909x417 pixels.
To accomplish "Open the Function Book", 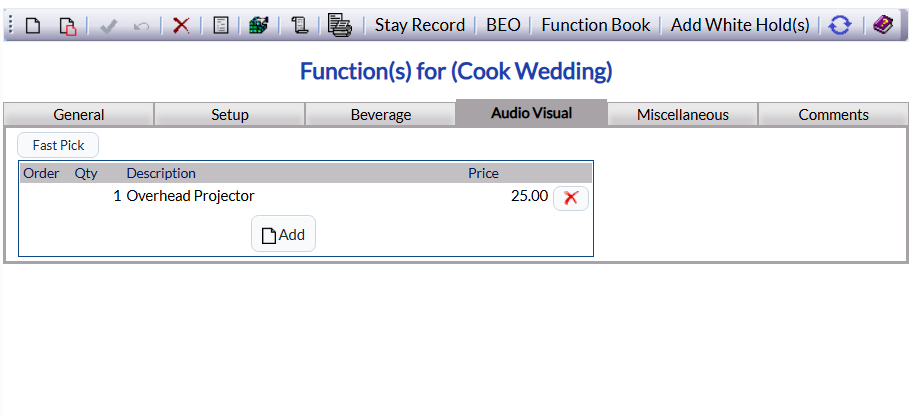I will [x=596, y=26].
